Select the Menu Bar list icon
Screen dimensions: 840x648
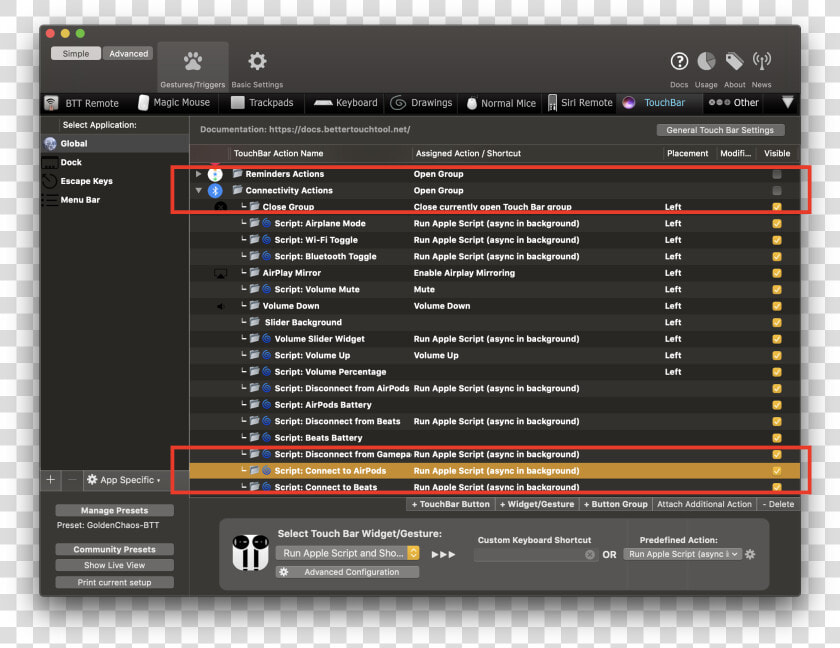click(50, 200)
